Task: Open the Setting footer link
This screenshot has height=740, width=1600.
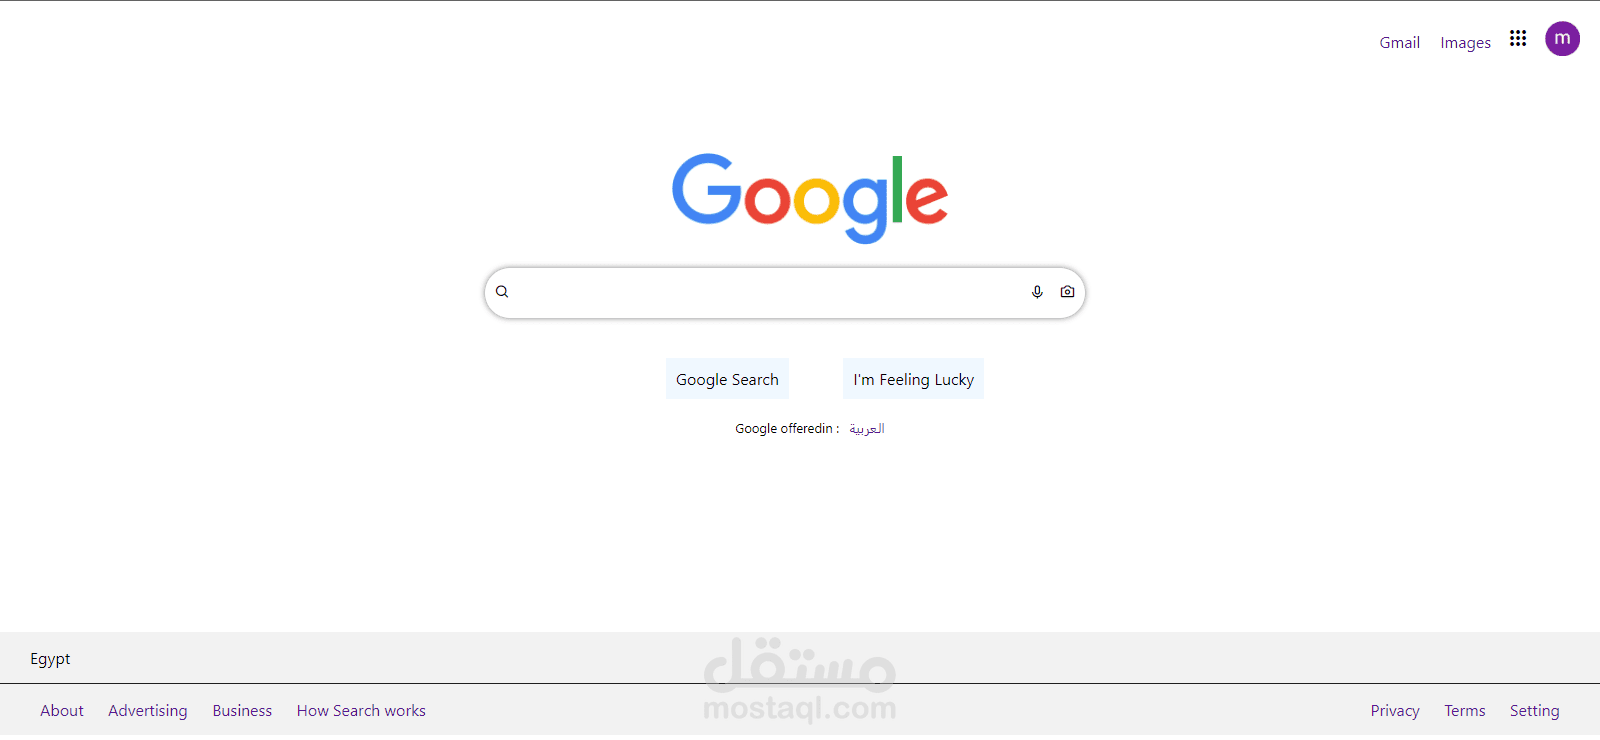Action: click(1534, 711)
